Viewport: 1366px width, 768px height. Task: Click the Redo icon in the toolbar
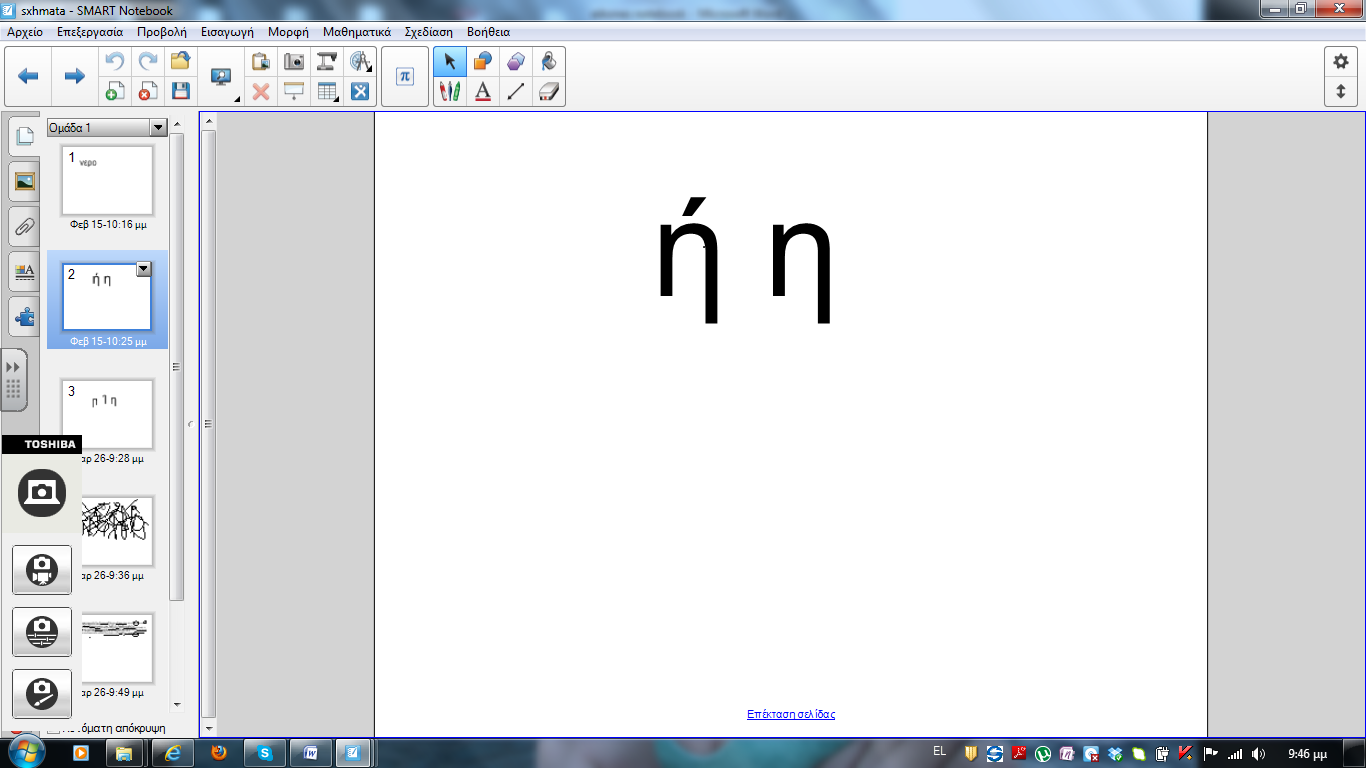148,61
